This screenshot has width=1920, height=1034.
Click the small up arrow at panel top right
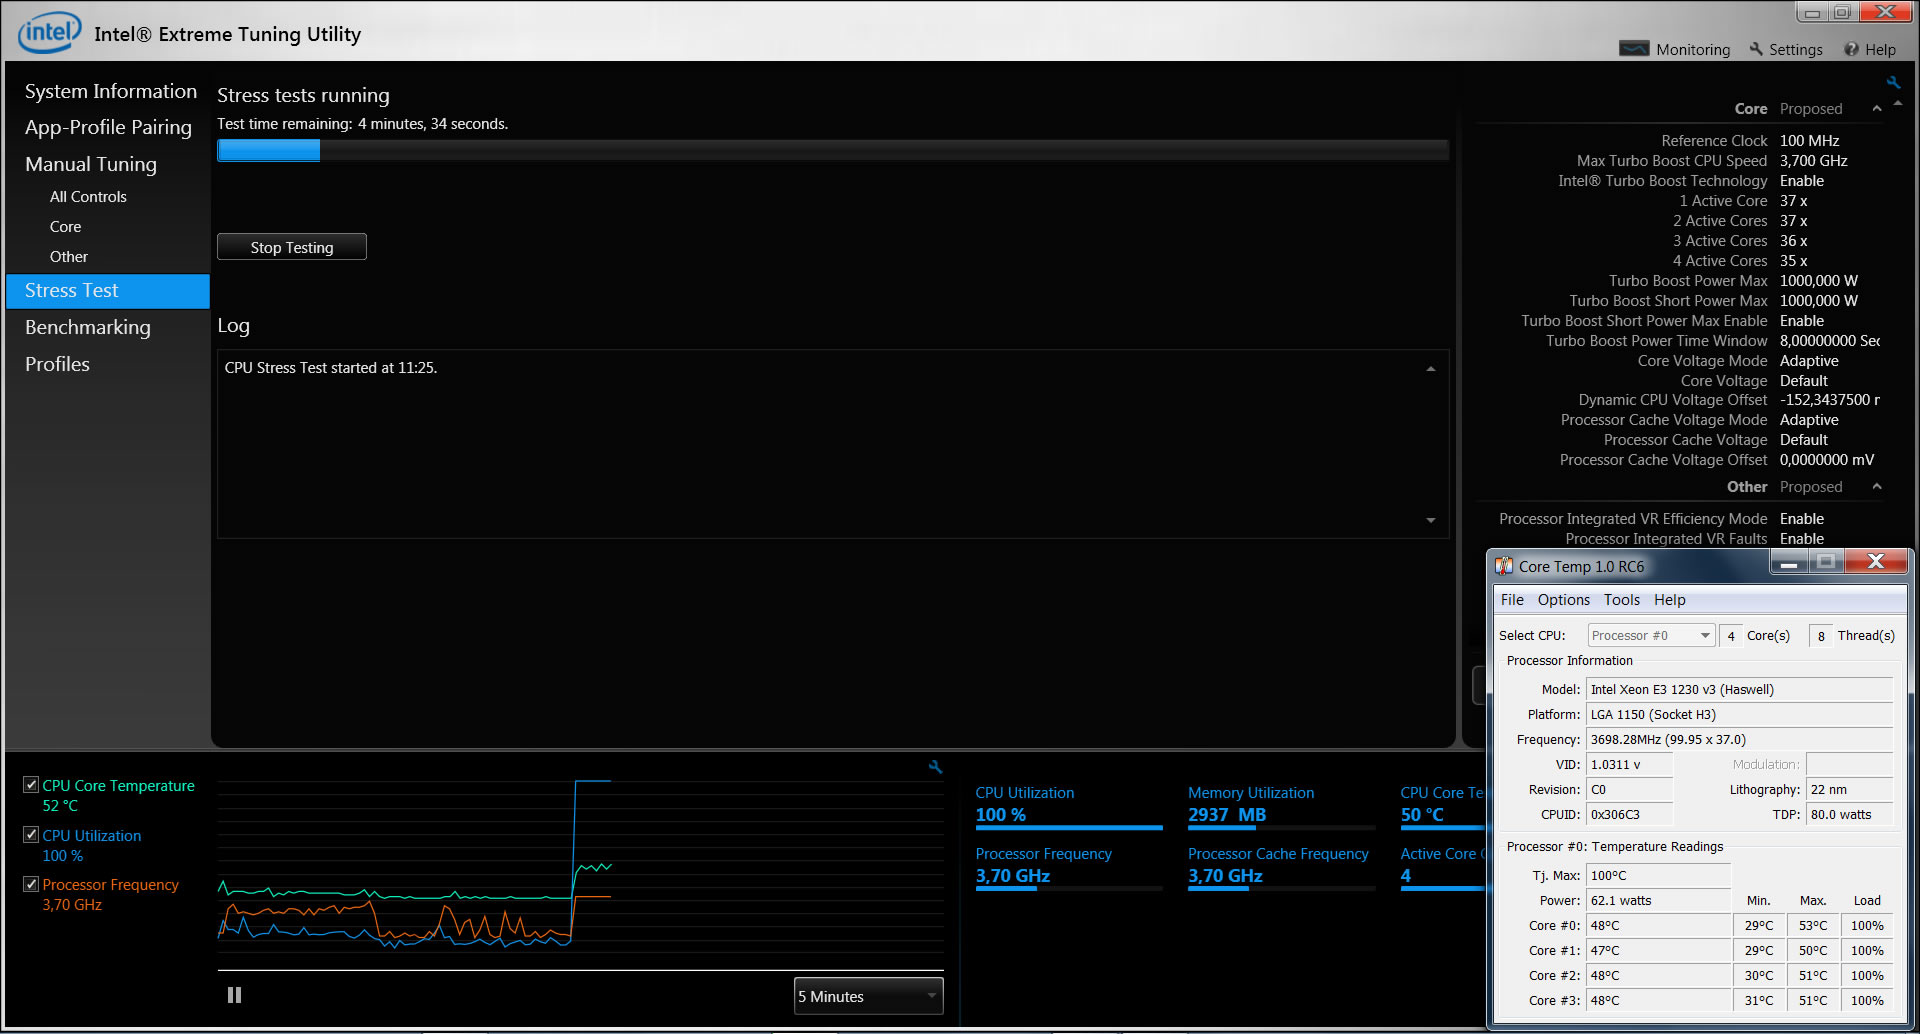[x=1898, y=103]
